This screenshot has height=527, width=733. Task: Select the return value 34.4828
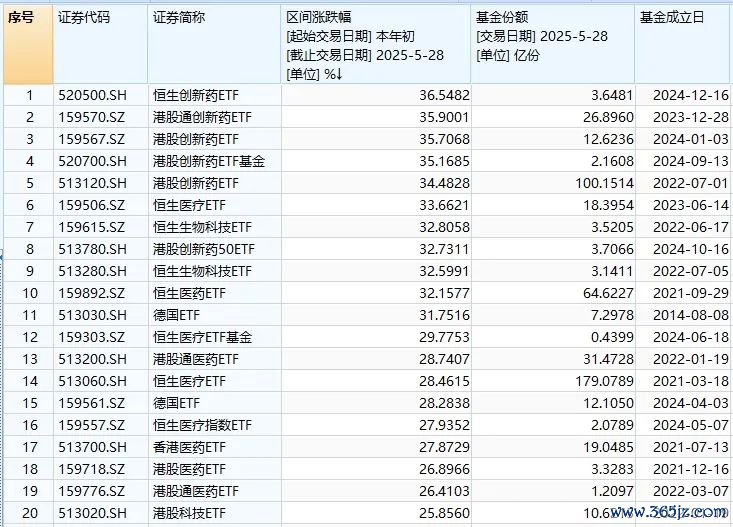[444, 183]
